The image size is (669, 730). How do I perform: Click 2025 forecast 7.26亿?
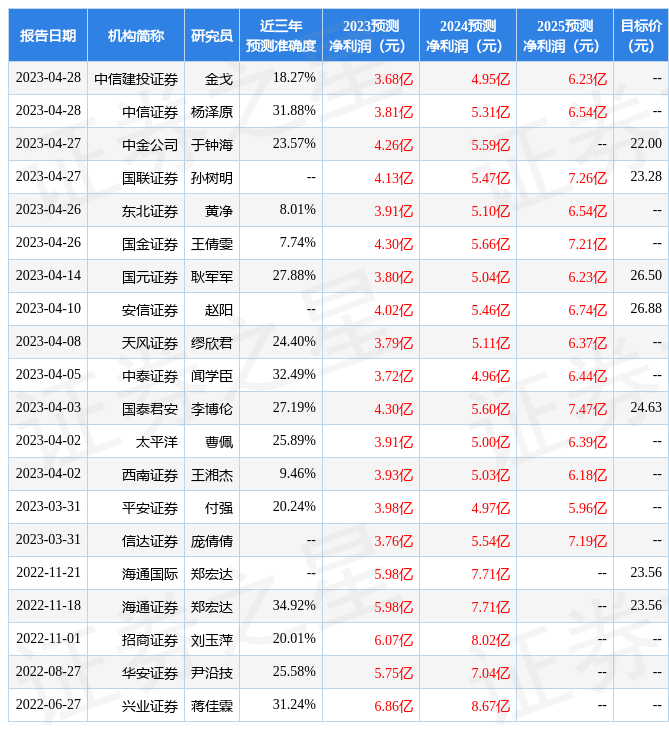[x=588, y=178]
